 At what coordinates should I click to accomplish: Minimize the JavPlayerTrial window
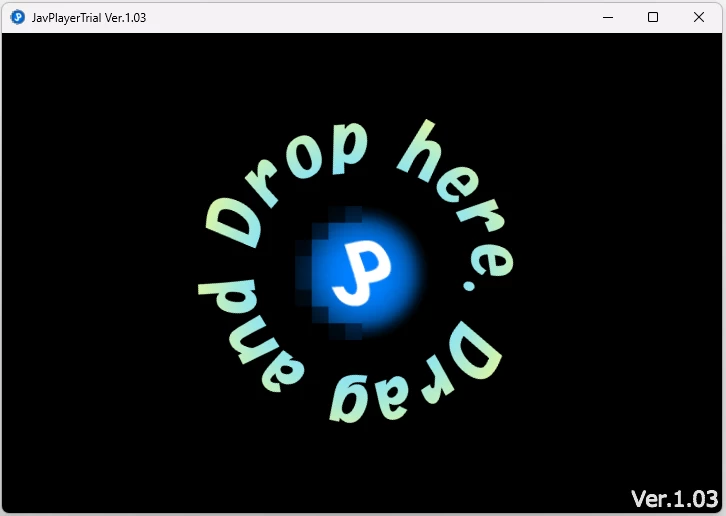click(607, 17)
